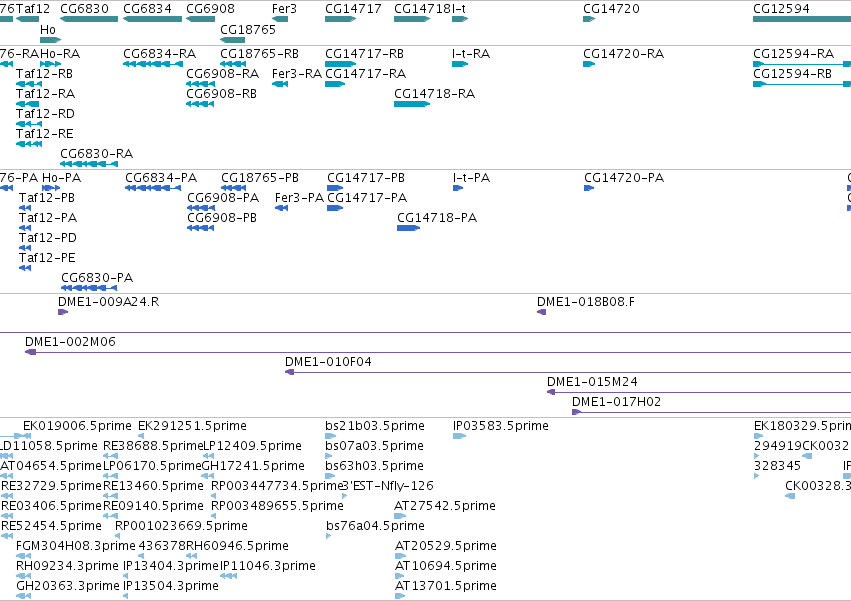Select transcript CG6830-RA
The image size is (851, 601).
click(96, 154)
